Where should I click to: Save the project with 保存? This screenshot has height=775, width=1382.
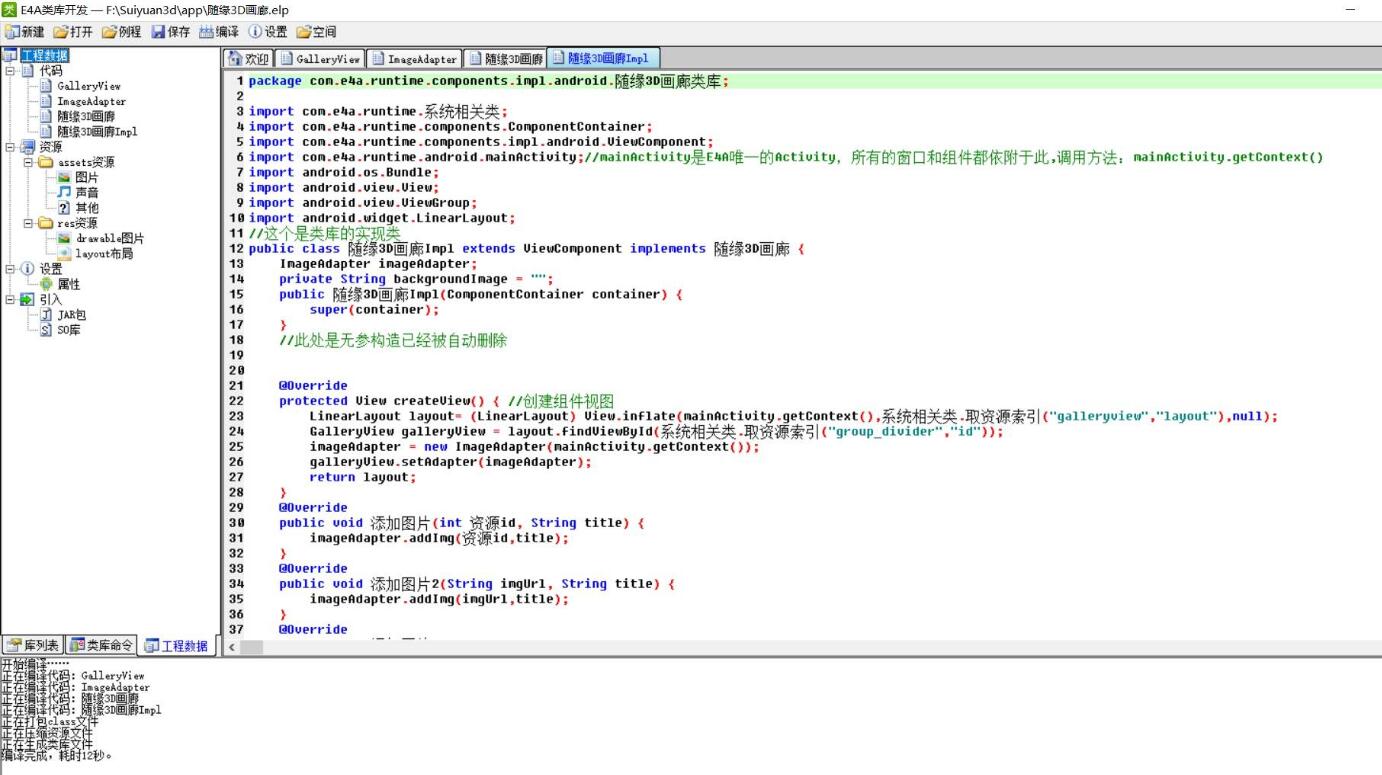tap(170, 32)
